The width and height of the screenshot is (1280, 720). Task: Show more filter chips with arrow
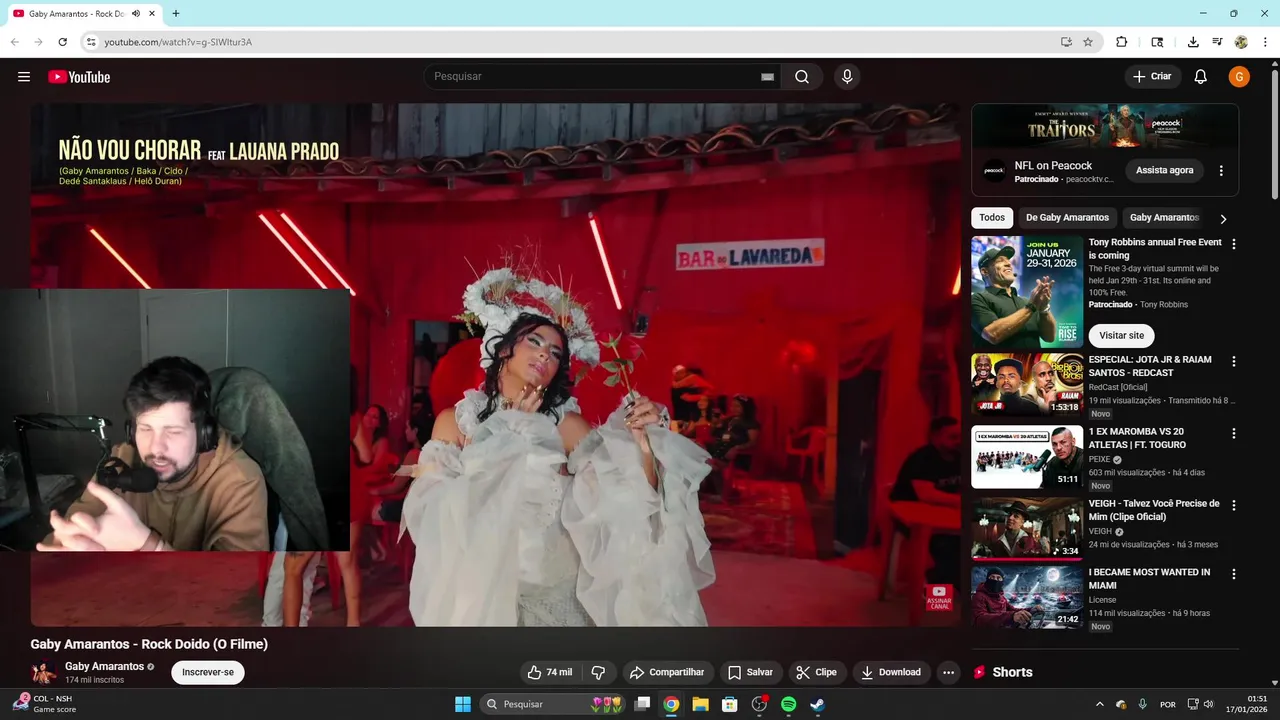[1222, 218]
